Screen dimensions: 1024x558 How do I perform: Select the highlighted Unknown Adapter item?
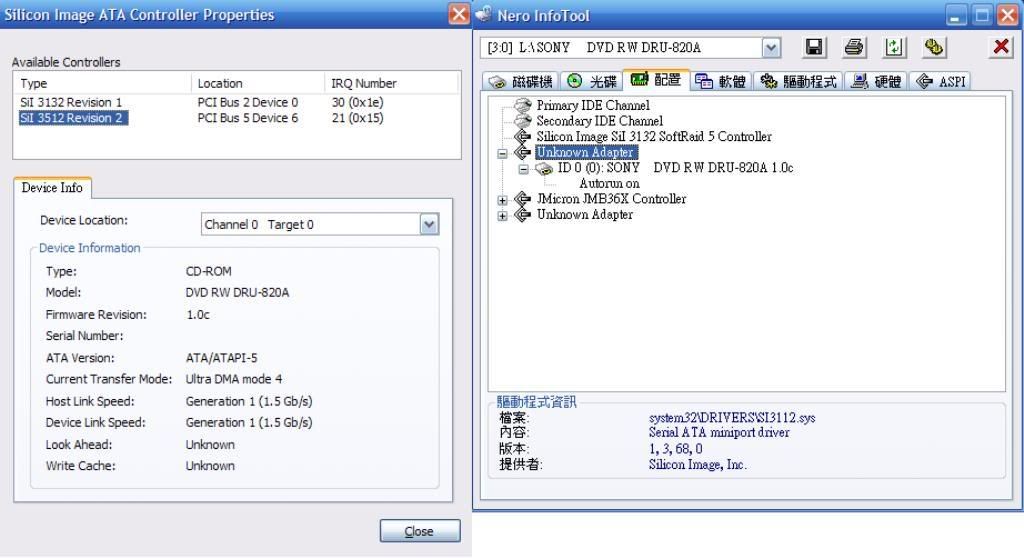coord(585,152)
